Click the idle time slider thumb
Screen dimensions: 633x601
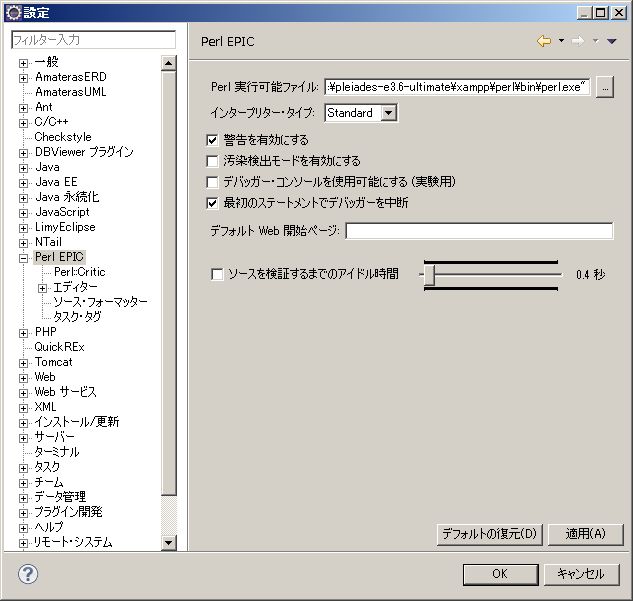[x=430, y=275]
